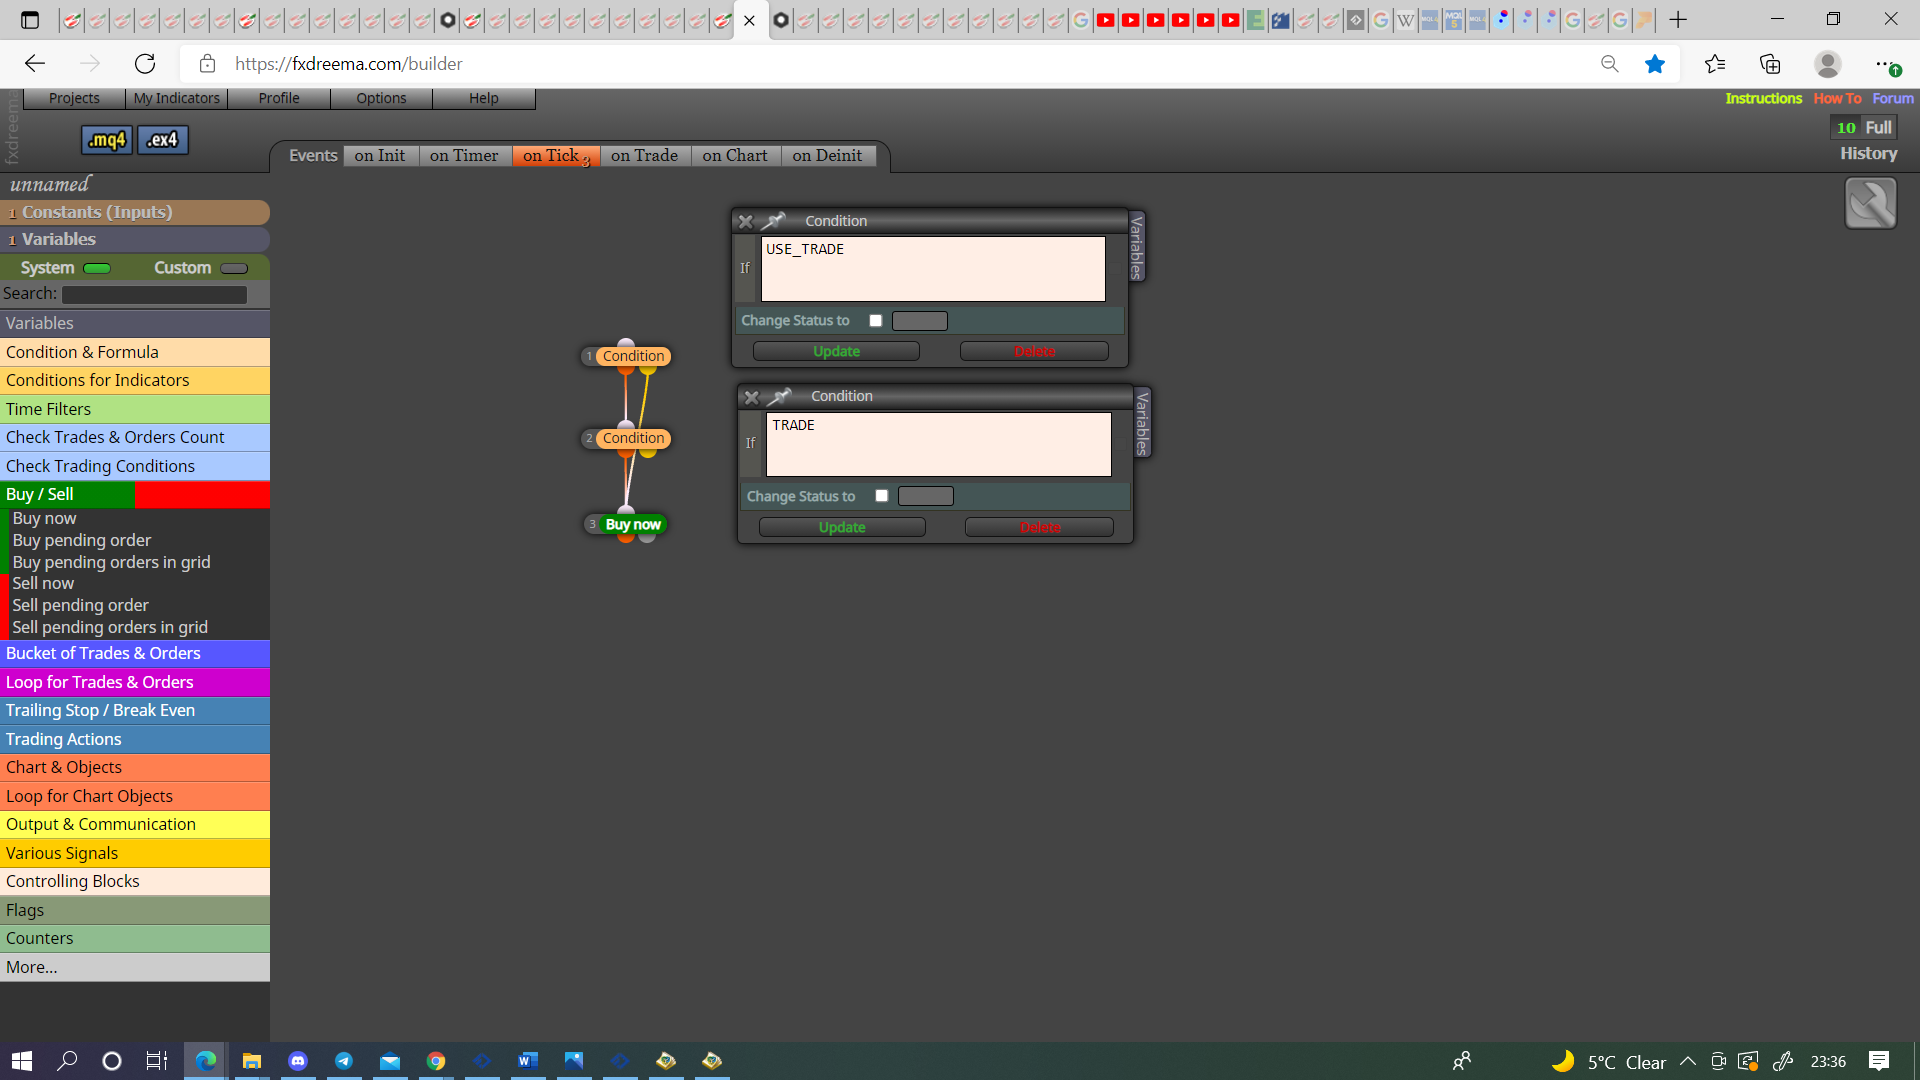Screen dimensions: 1920x1080
Task: Open a new browser tab
Action: [1678, 20]
